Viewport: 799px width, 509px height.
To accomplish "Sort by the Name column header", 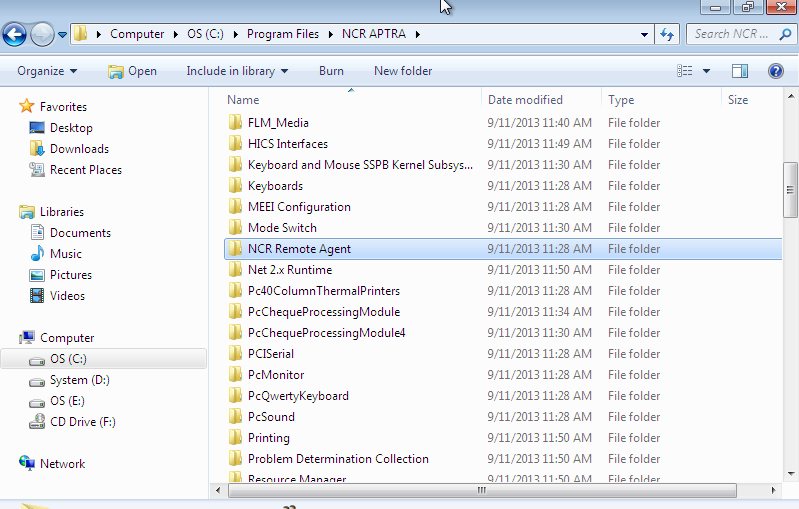I will click(x=243, y=100).
